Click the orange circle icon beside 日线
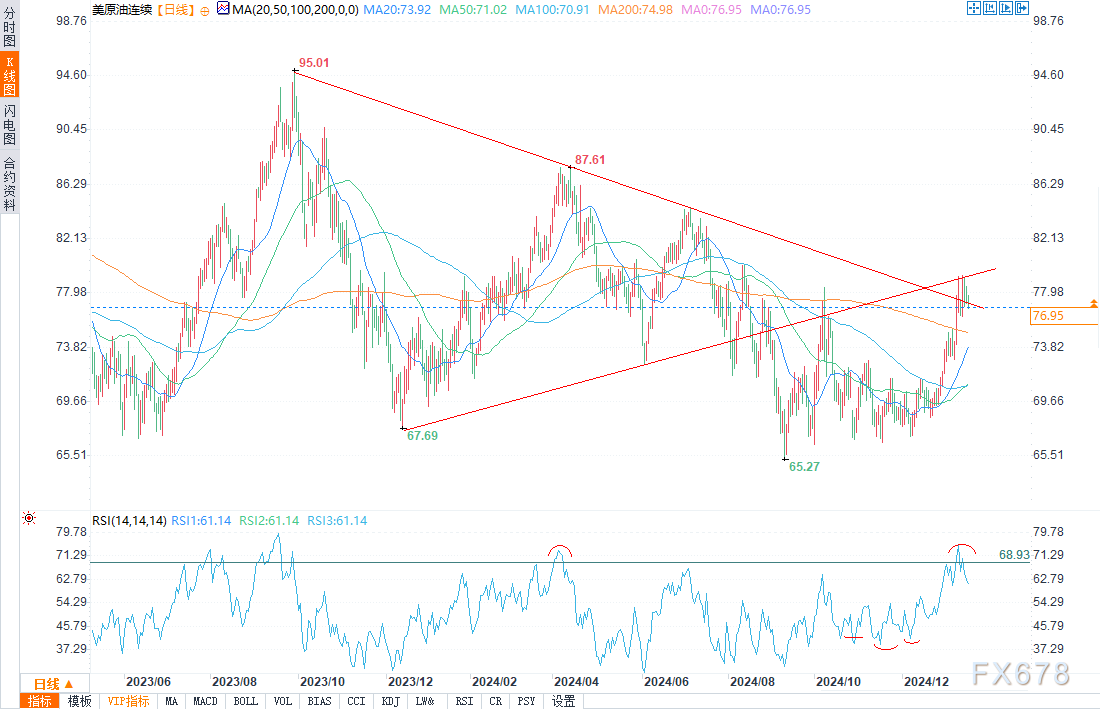1100x709 pixels. [205, 11]
